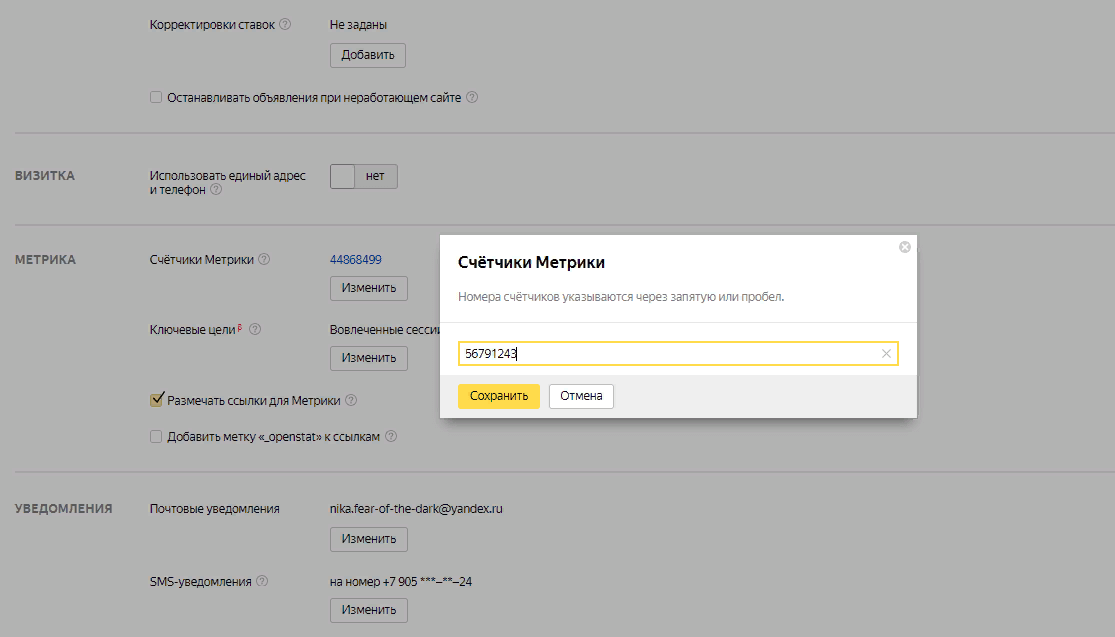
Task: Click Добавить under Корректировки ставок
Action: click(x=367, y=55)
